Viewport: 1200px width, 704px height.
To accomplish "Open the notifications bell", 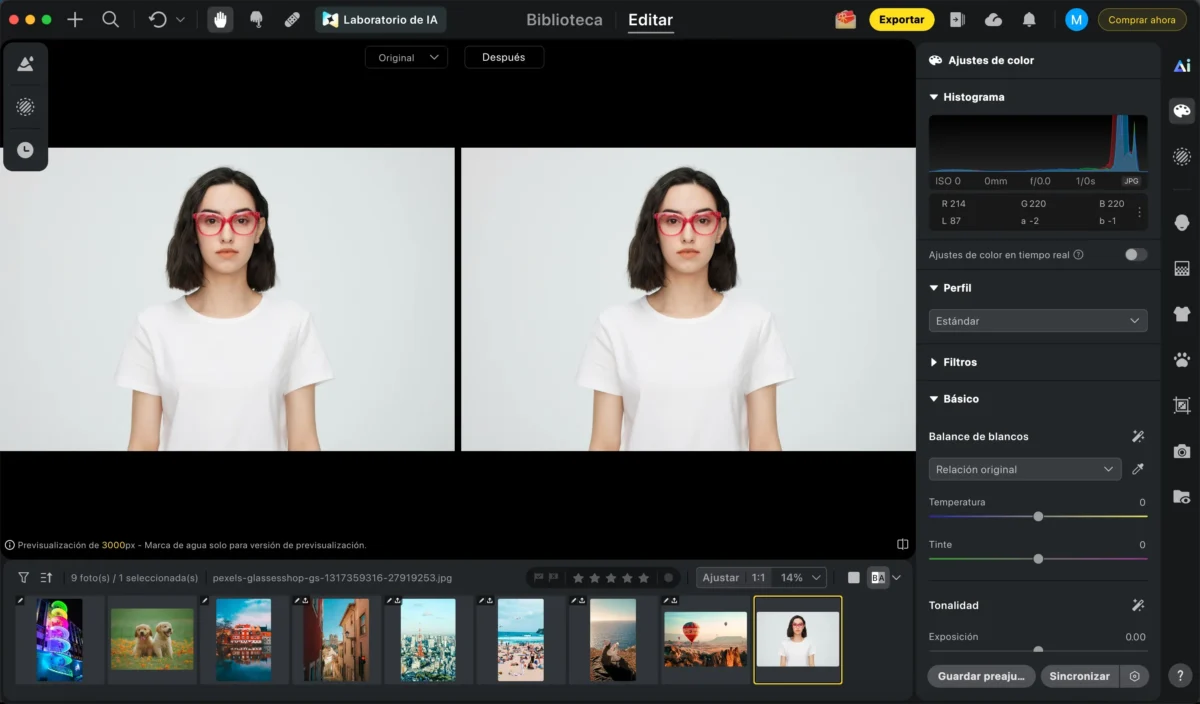I will 1029,20.
